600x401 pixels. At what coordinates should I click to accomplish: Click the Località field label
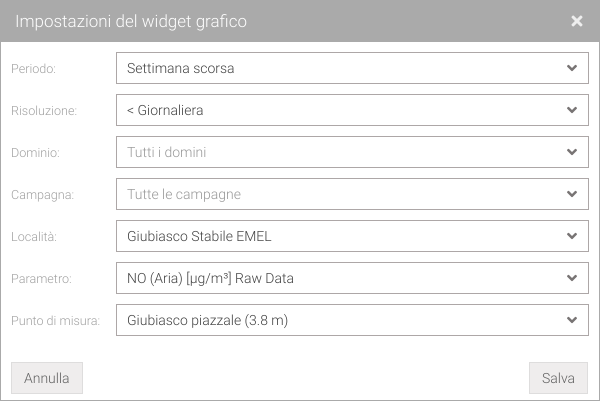pyautogui.click(x=34, y=237)
